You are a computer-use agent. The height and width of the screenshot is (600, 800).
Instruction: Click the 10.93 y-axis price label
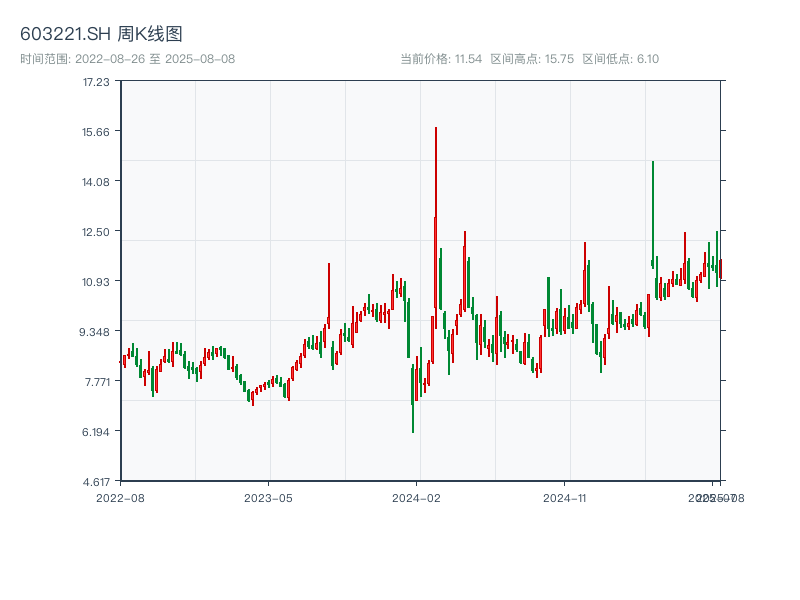tap(96, 281)
